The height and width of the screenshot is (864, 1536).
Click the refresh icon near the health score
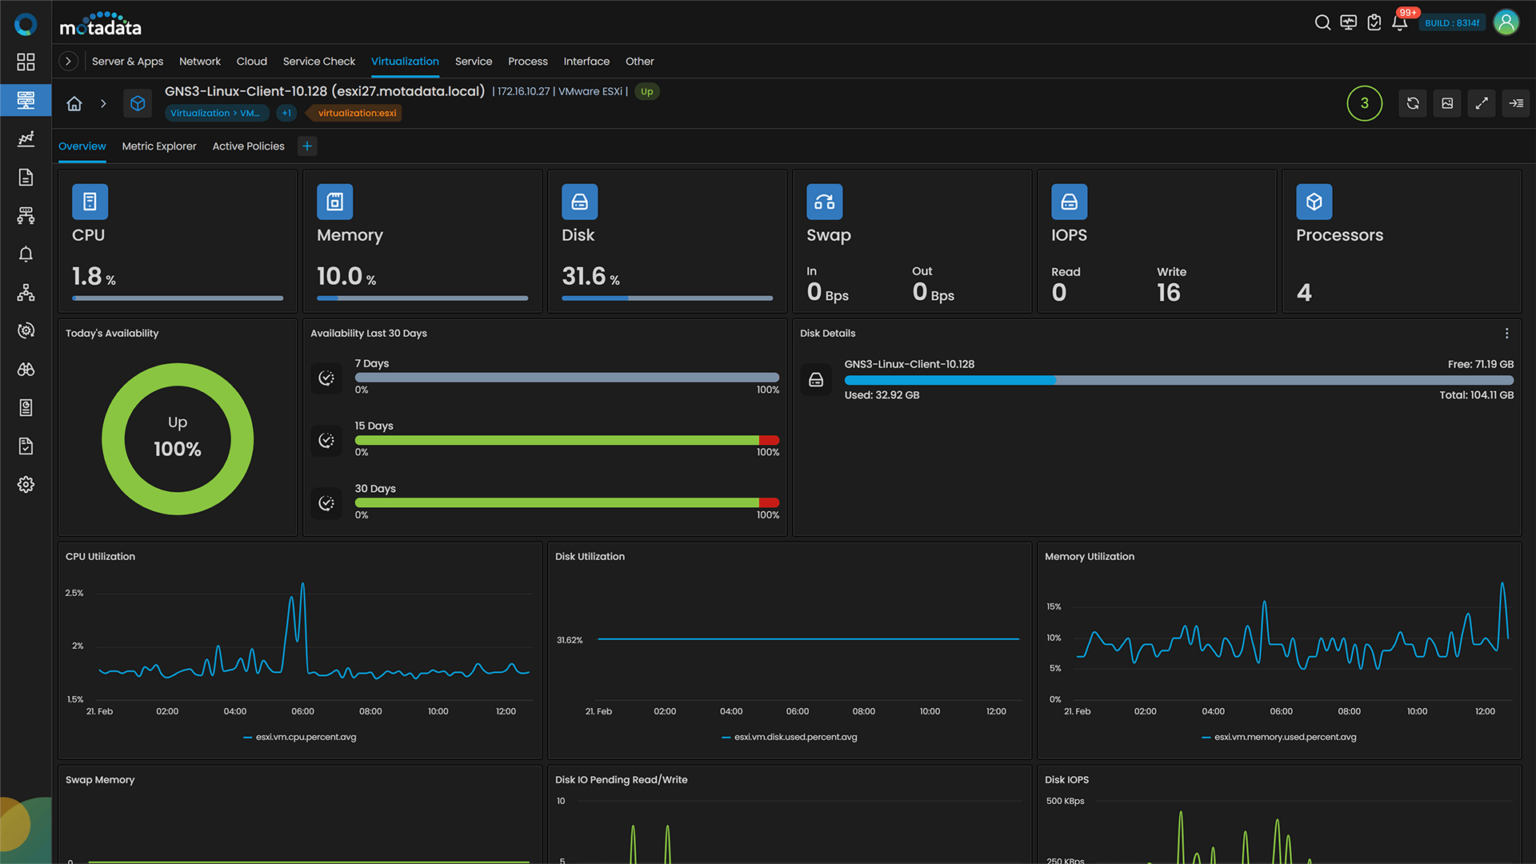pyautogui.click(x=1412, y=103)
